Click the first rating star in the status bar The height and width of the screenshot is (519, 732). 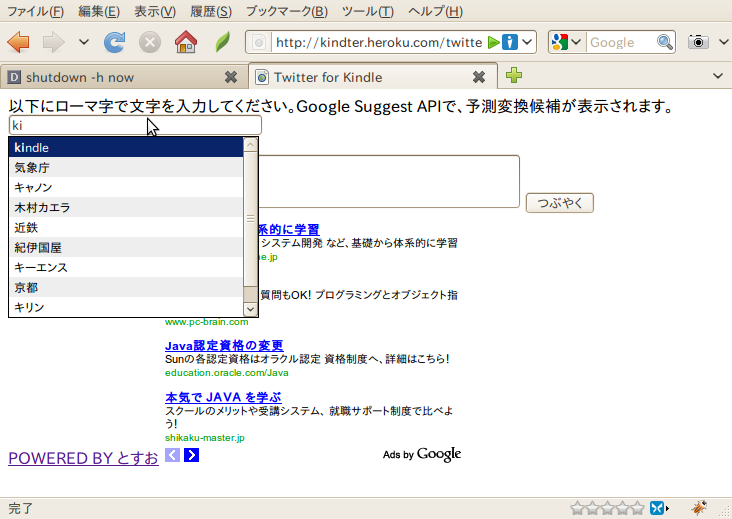[577, 508]
